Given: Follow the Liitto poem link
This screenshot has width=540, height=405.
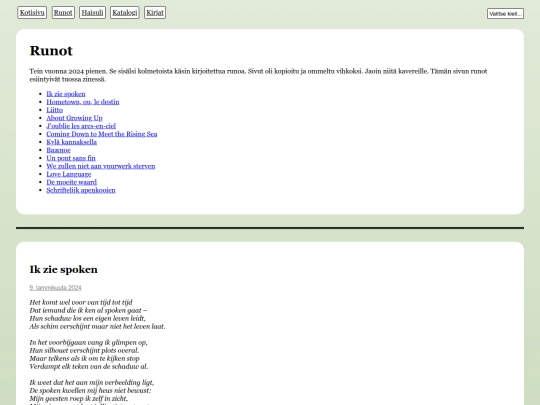Looking at the screenshot, I should point(55,110).
